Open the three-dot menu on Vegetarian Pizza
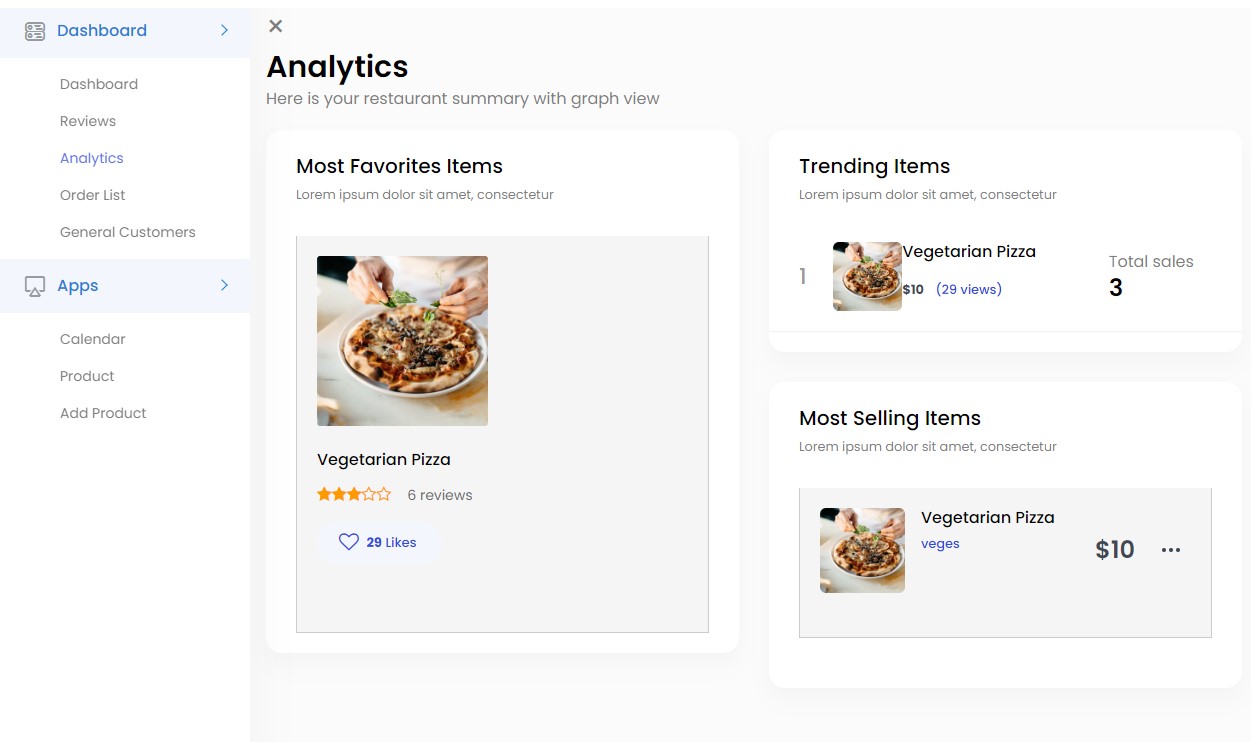The width and height of the screenshot is (1251, 742). (1170, 549)
